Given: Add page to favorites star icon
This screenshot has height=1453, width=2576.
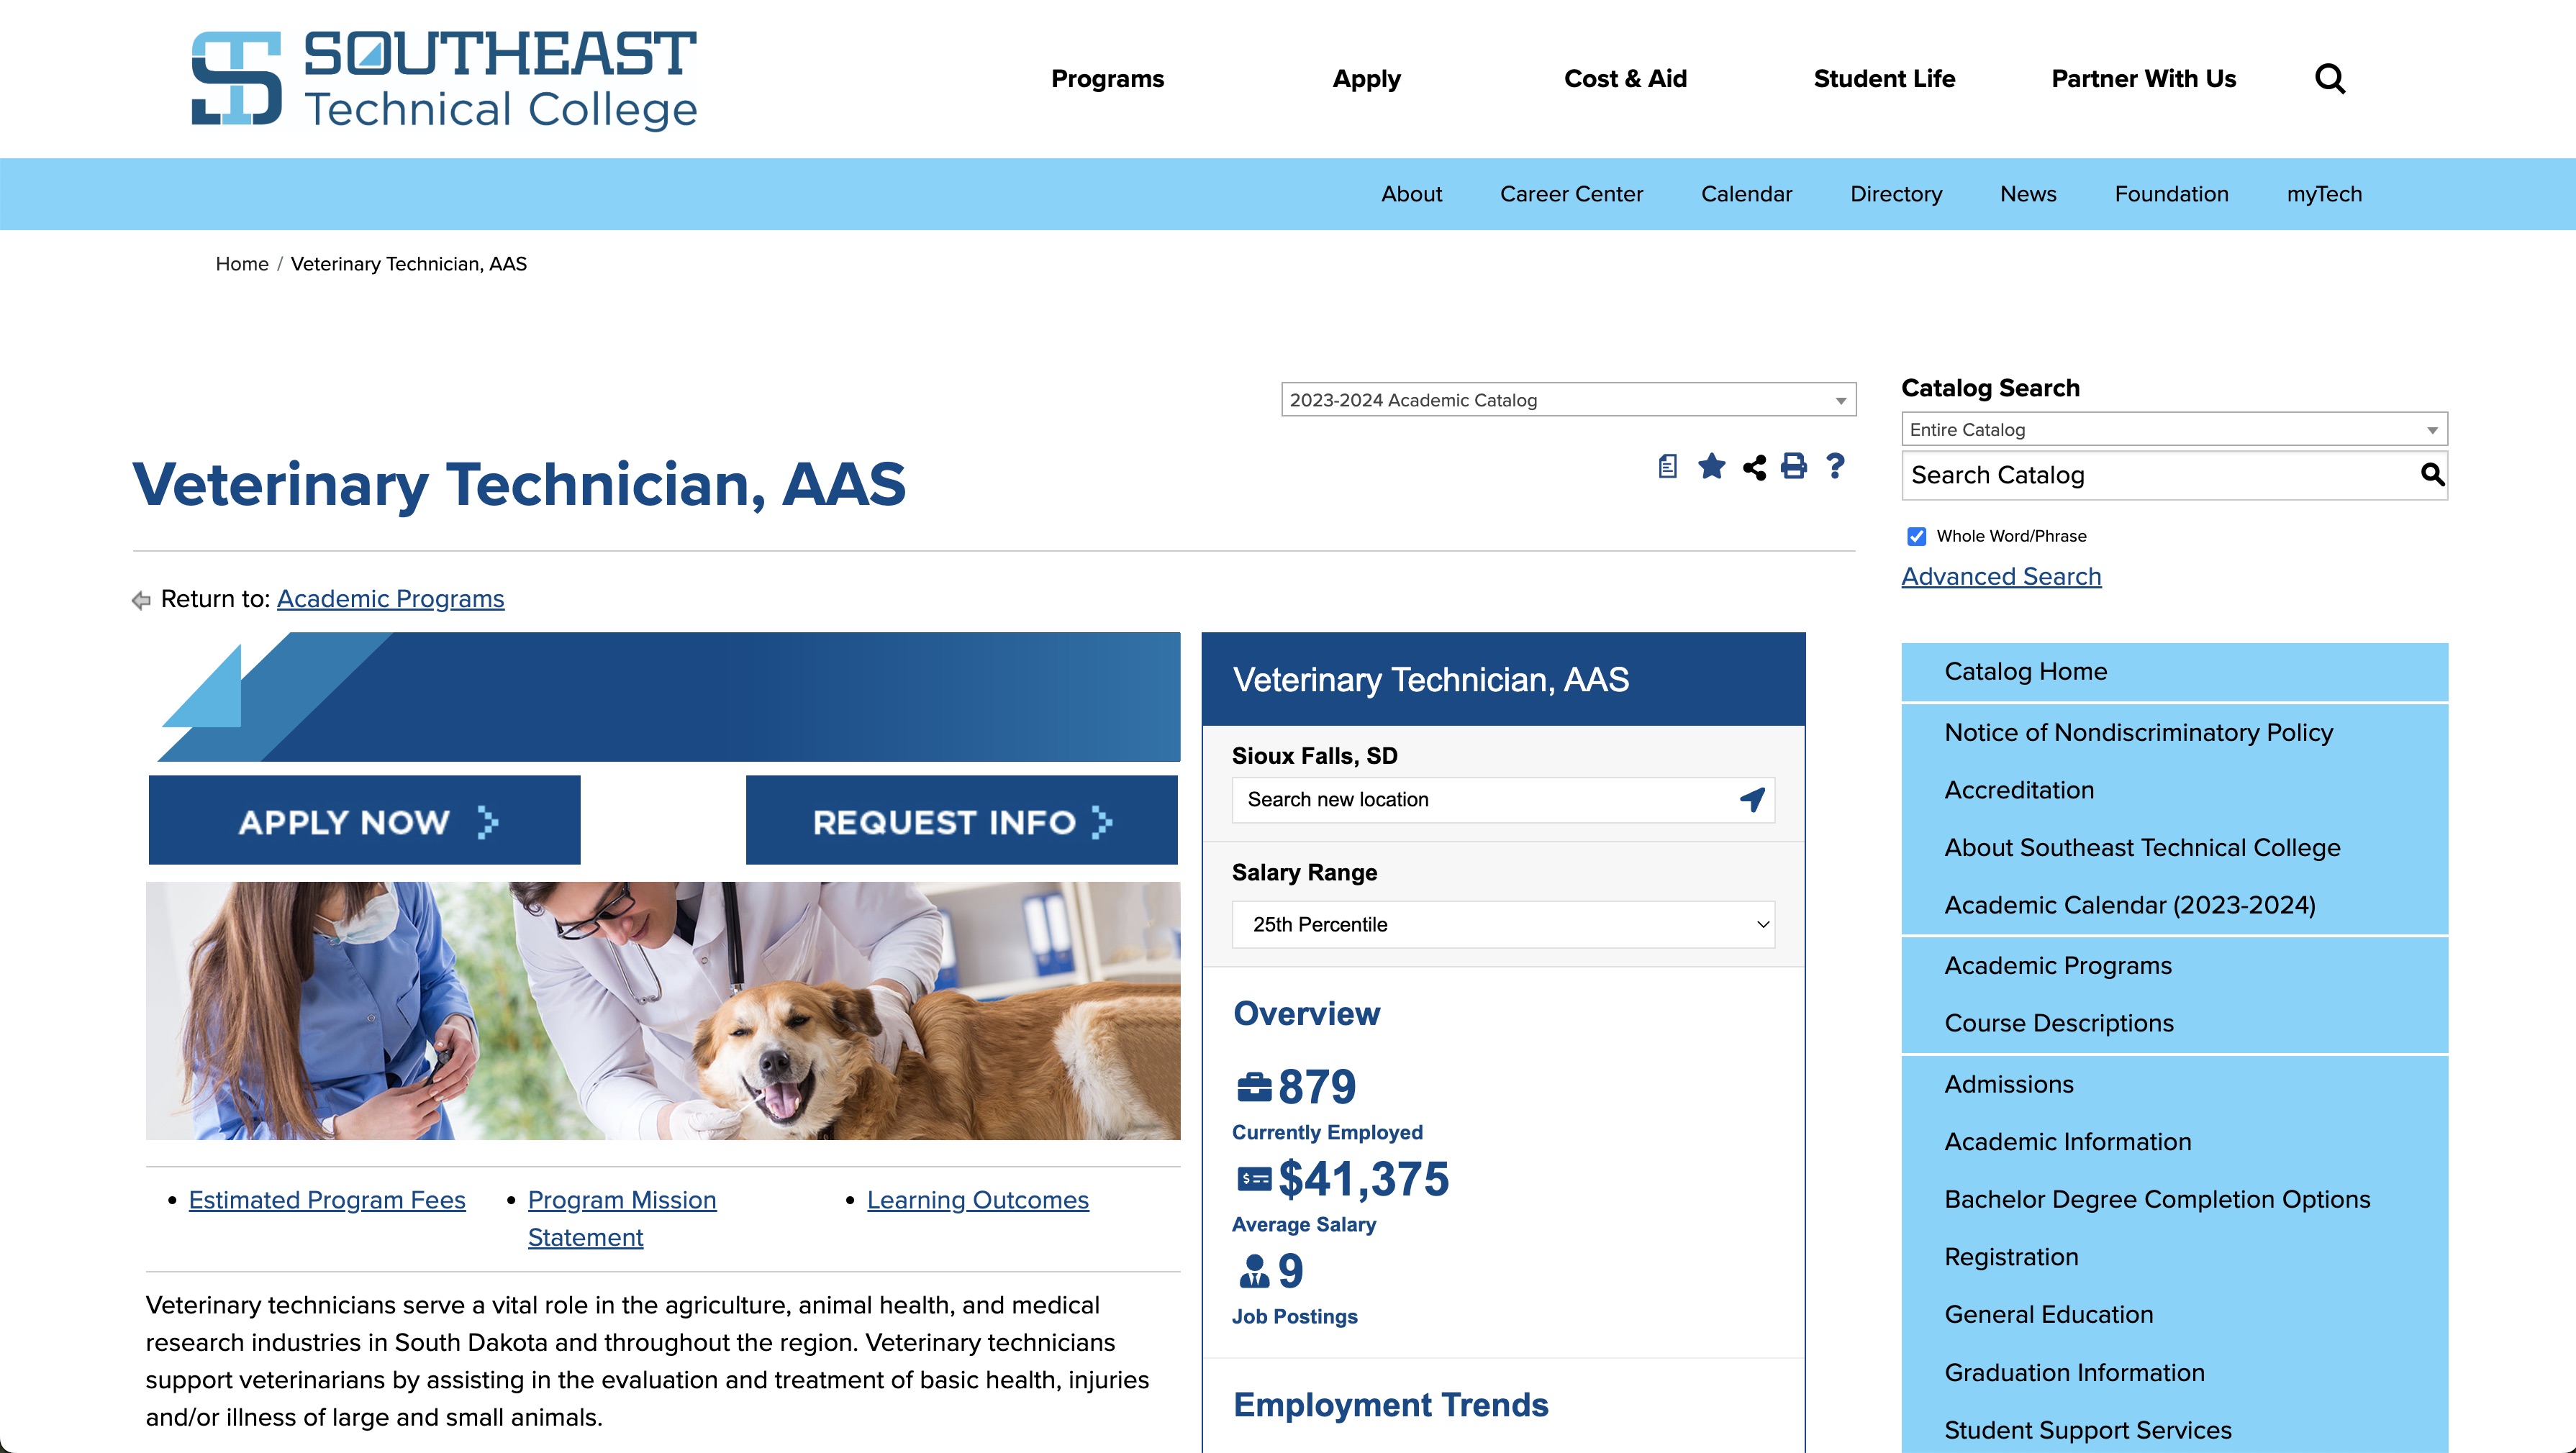Looking at the screenshot, I should pos(1711,466).
